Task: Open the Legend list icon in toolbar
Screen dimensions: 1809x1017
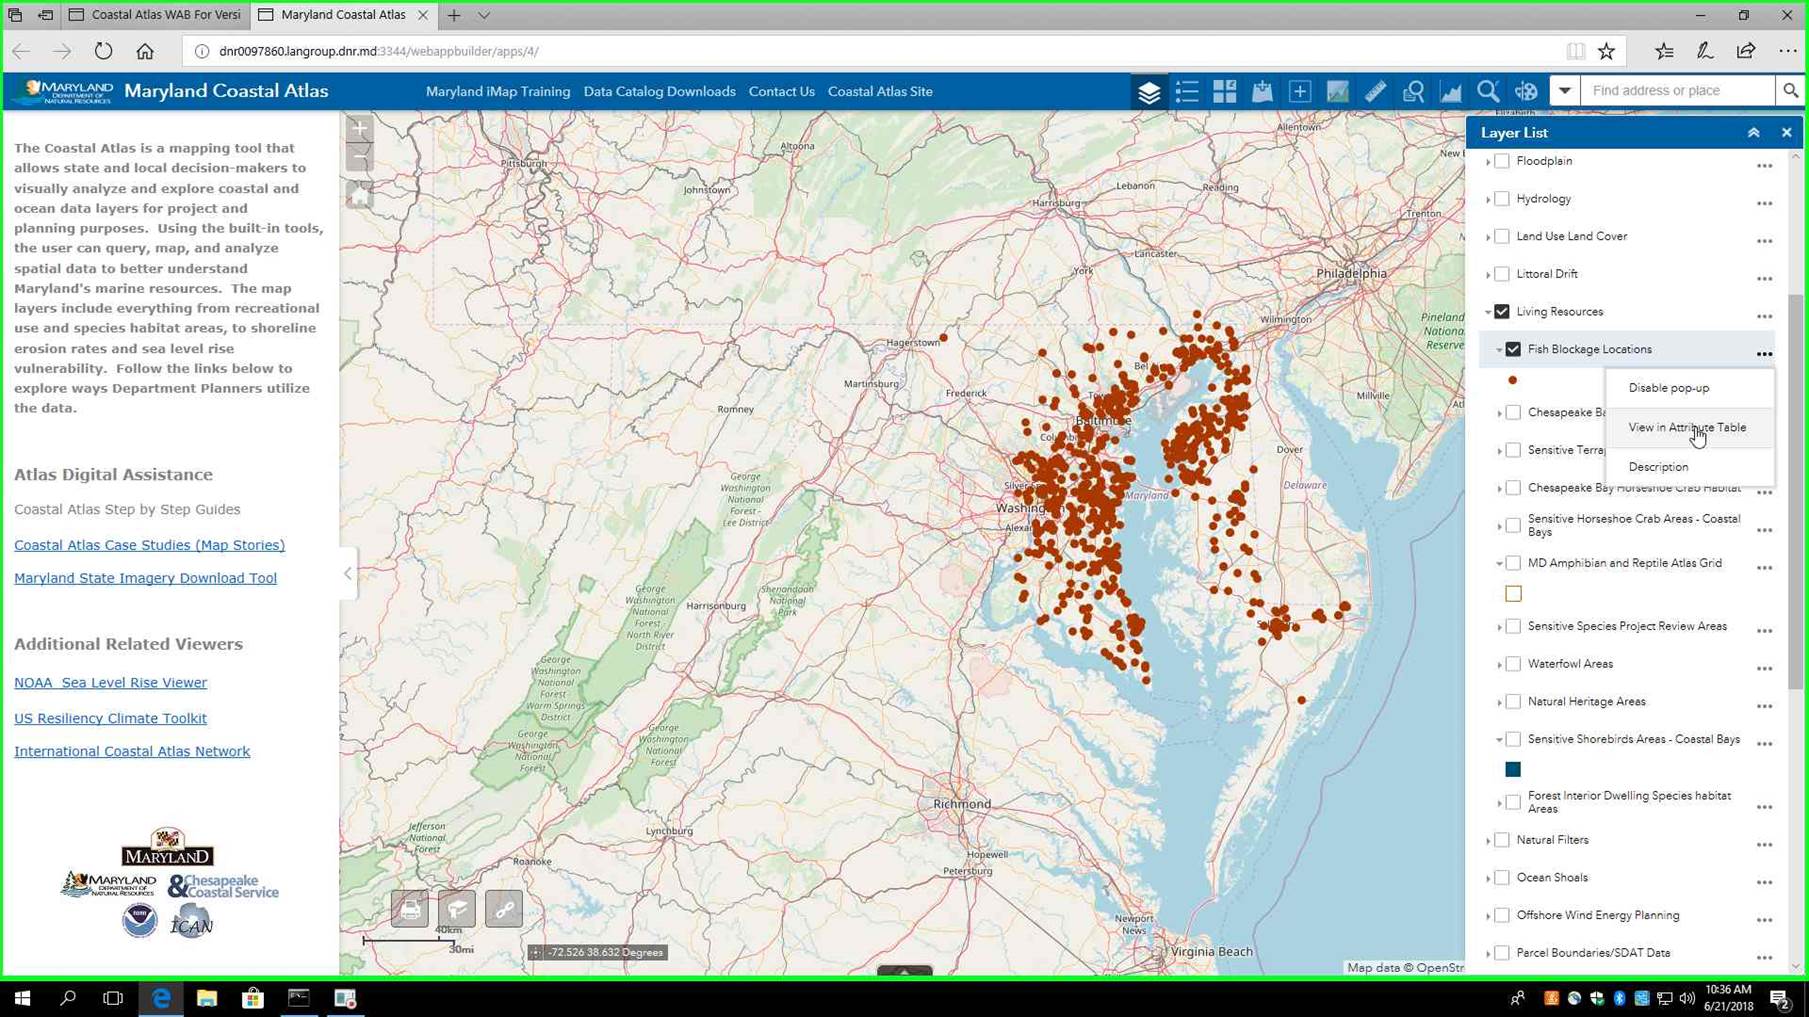Action: (x=1187, y=91)
